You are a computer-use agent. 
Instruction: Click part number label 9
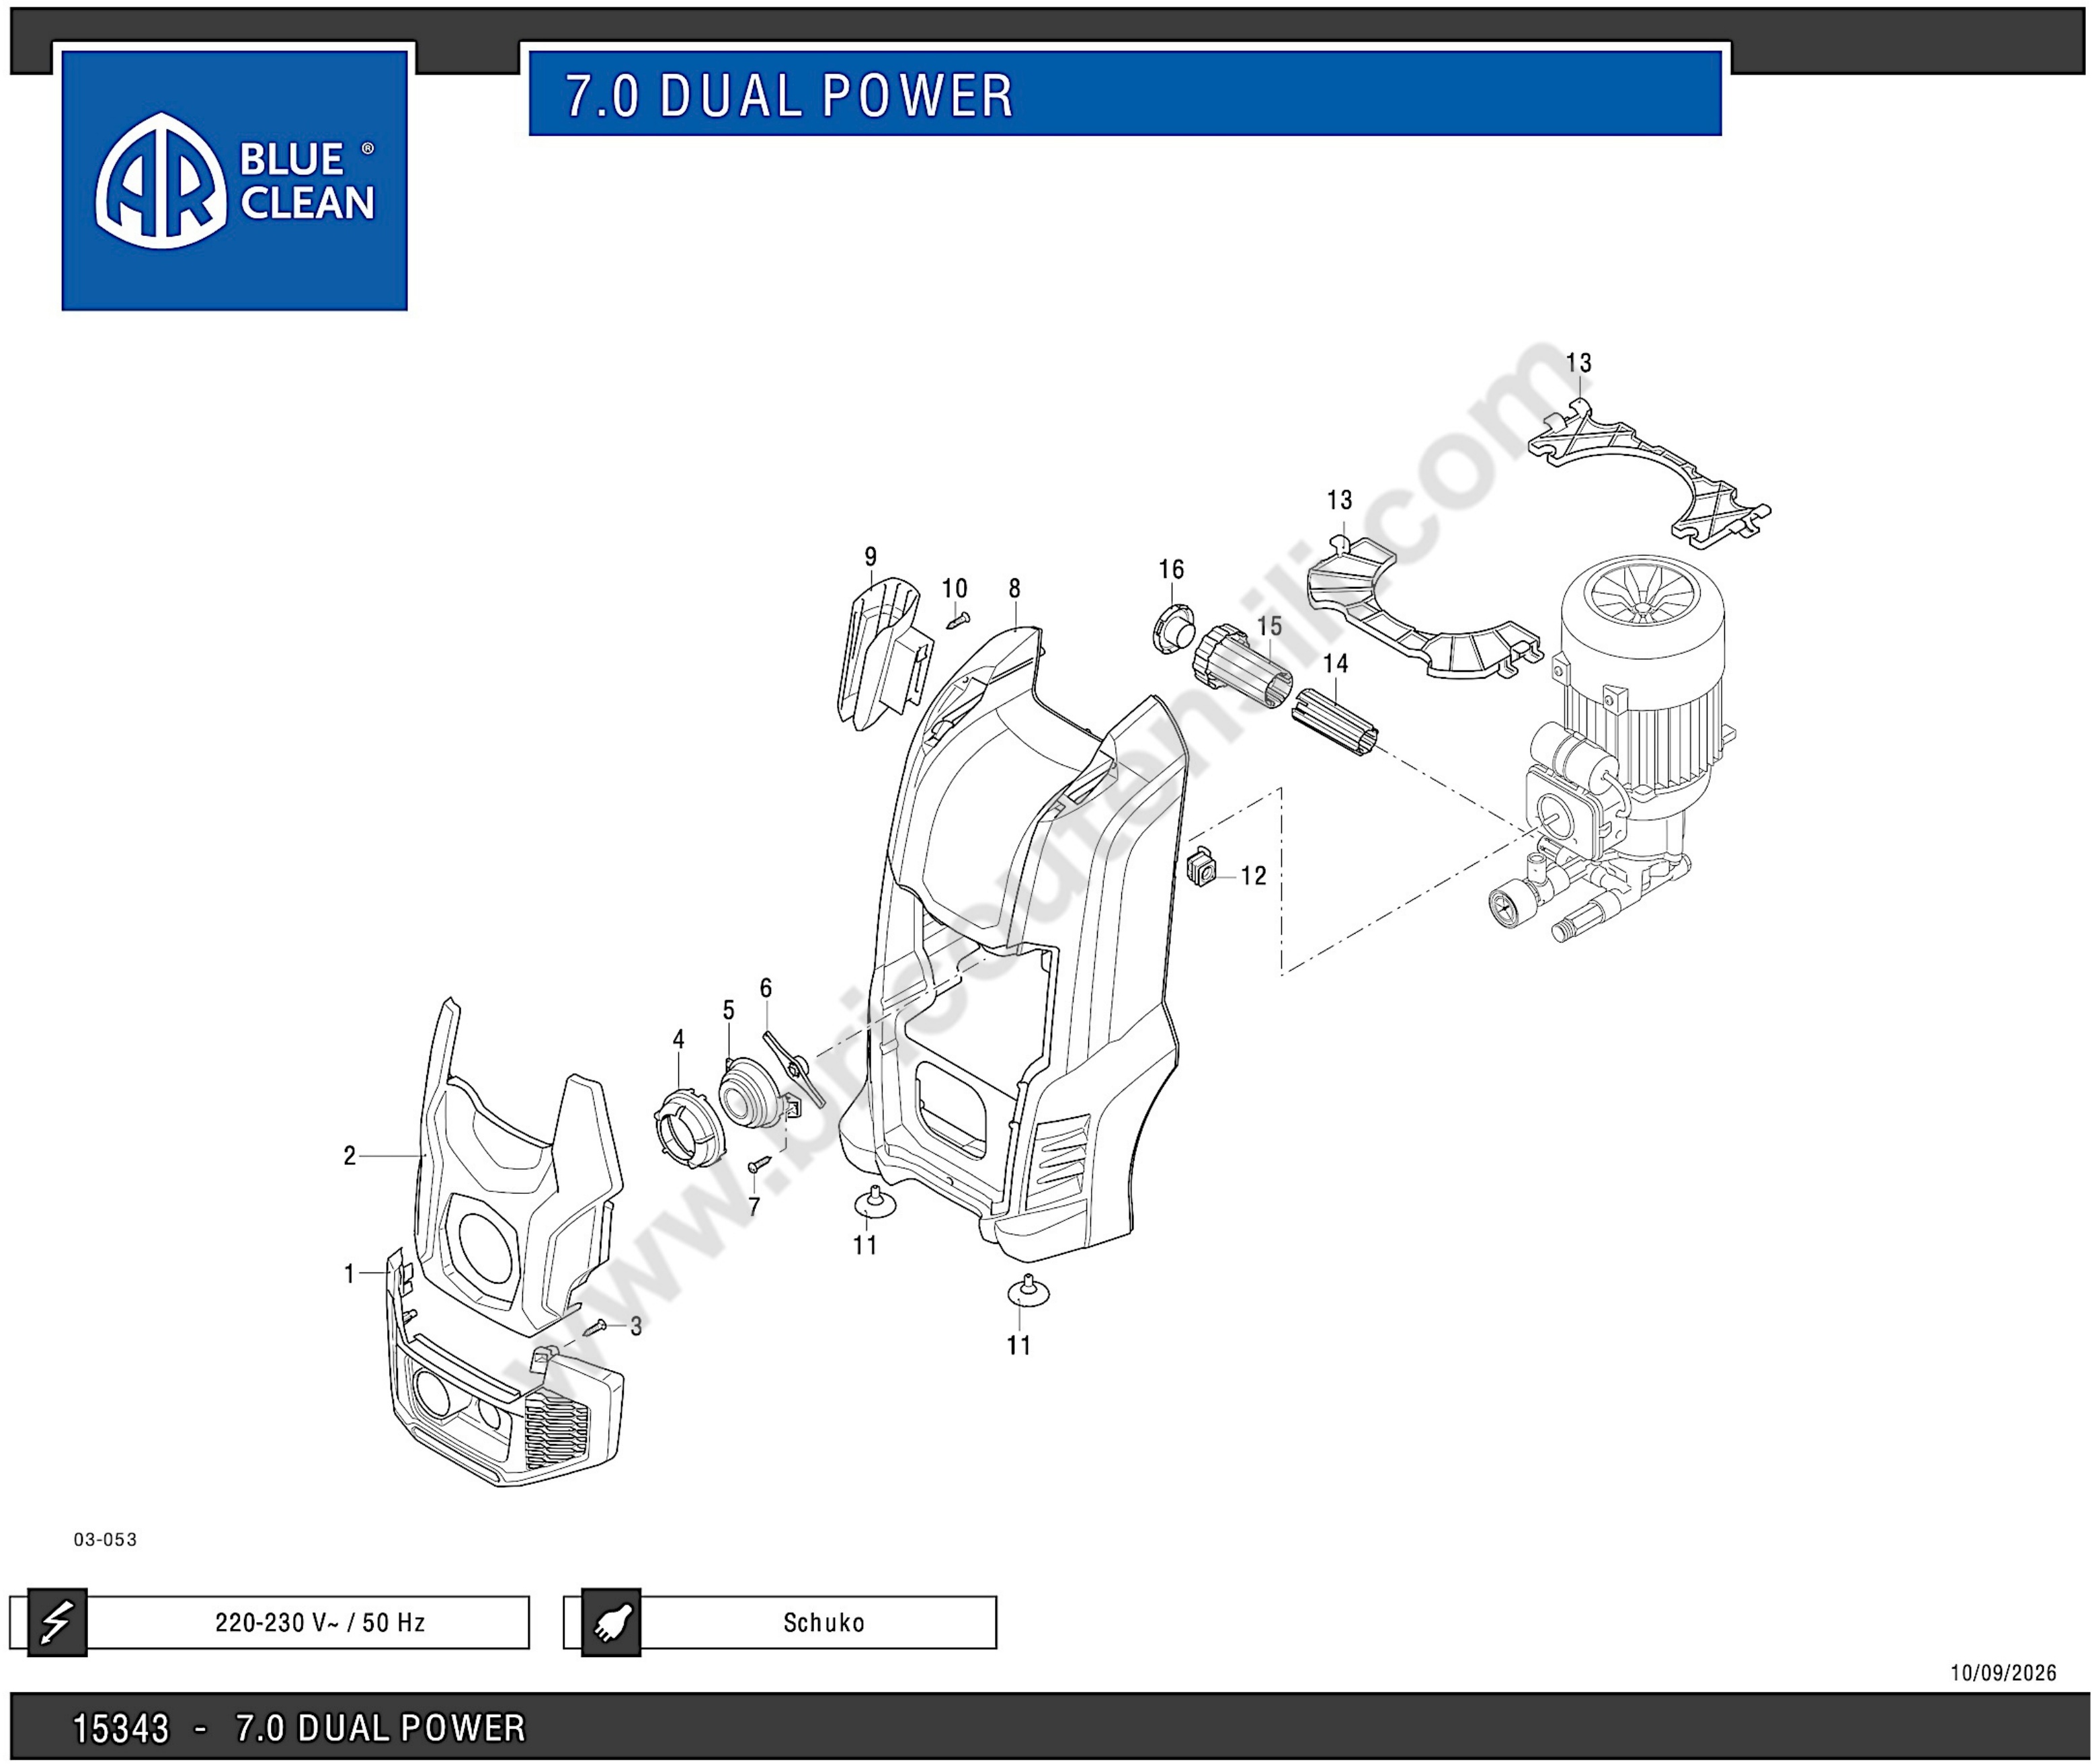870,557
